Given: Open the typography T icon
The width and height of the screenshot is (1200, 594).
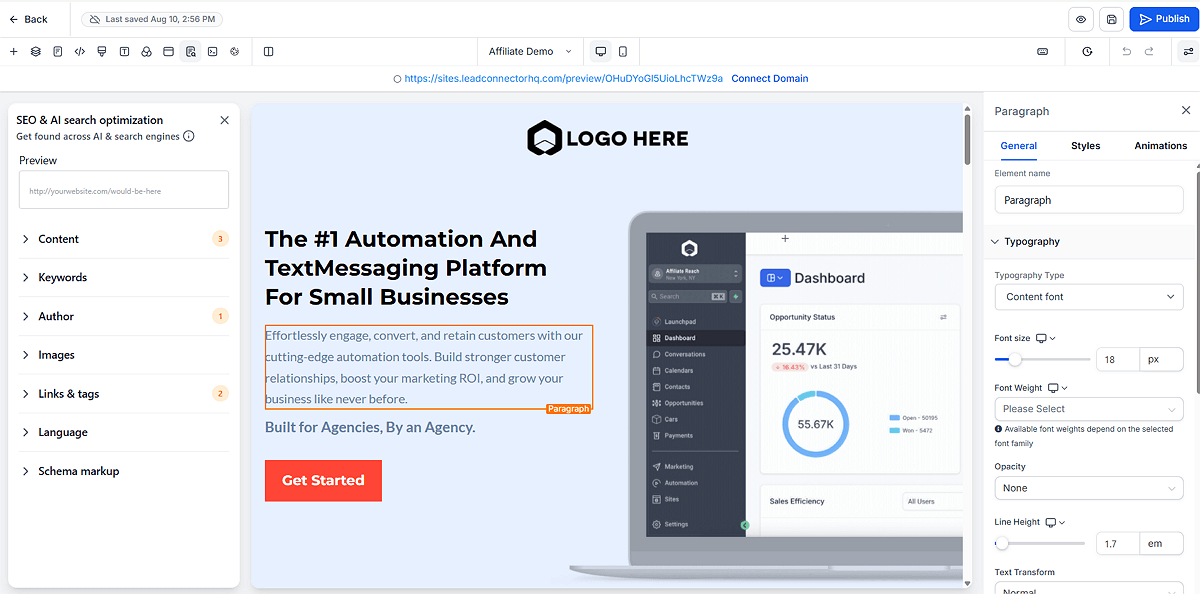Looking at the screenshot, I should (x=124, y=51).
